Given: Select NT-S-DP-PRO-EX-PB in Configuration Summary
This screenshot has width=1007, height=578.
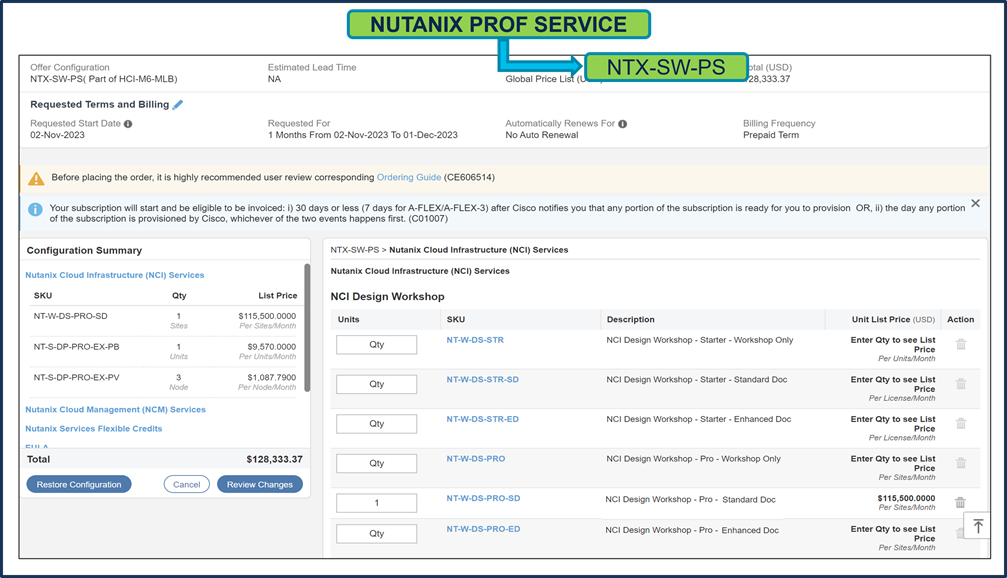Looking at the screenshot, I should 76,347.
